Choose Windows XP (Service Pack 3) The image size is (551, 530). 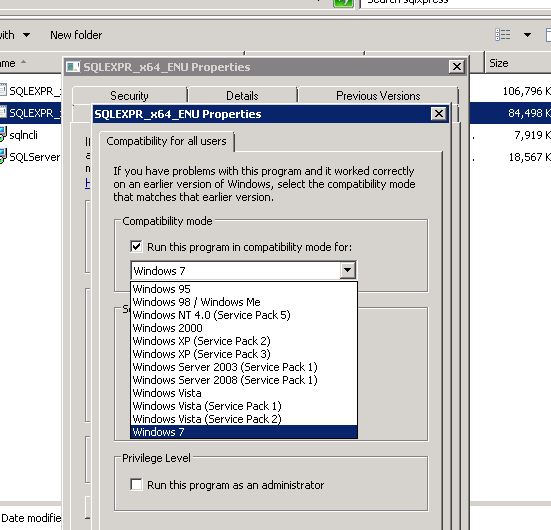[x=244, y=354]
